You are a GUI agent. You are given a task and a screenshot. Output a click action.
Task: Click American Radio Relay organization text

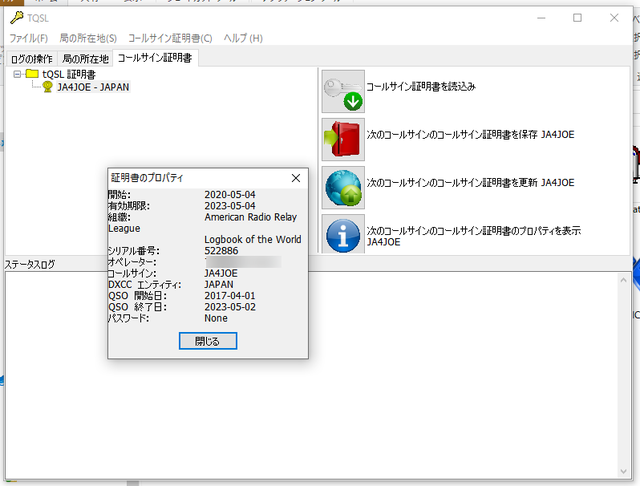[x=251, y=217]
